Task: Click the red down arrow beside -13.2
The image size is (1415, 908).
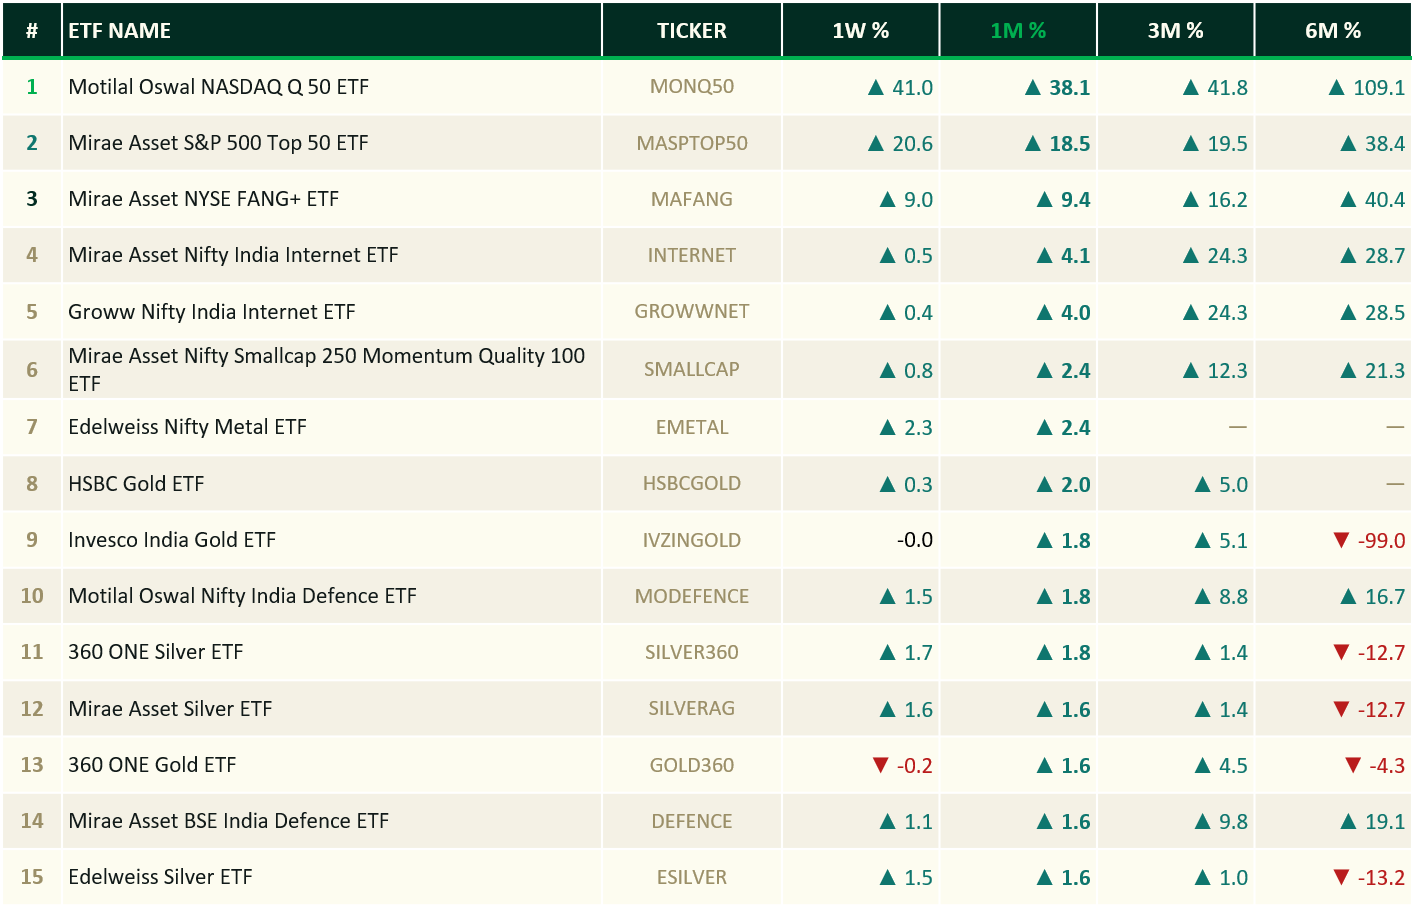Action: (x=1342, y=877)
